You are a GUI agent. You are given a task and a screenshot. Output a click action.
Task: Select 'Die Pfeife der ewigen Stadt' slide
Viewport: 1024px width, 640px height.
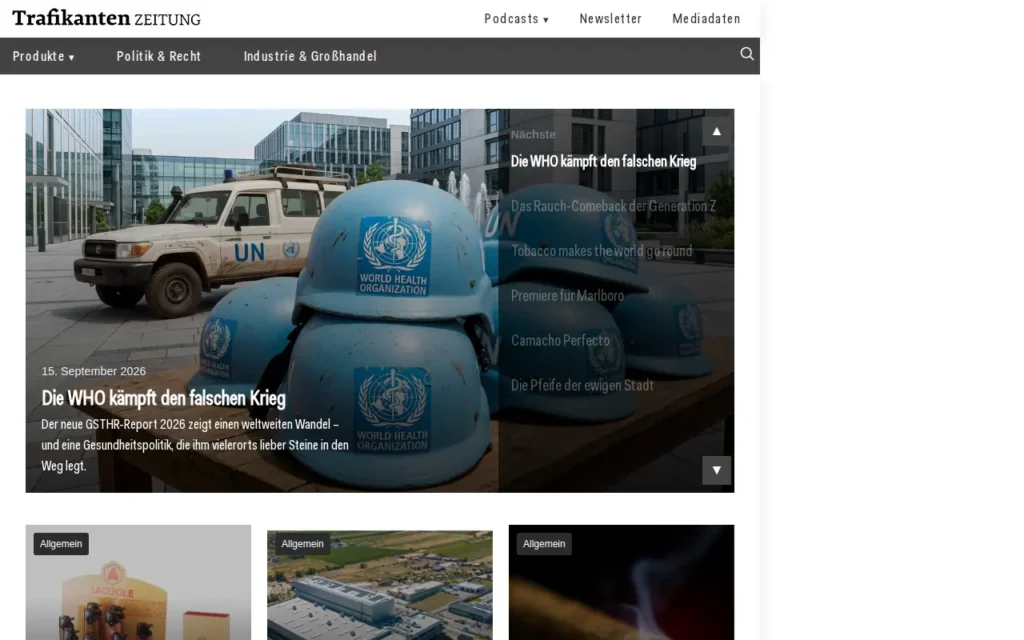pyautogui.click(x=582, y=385)
